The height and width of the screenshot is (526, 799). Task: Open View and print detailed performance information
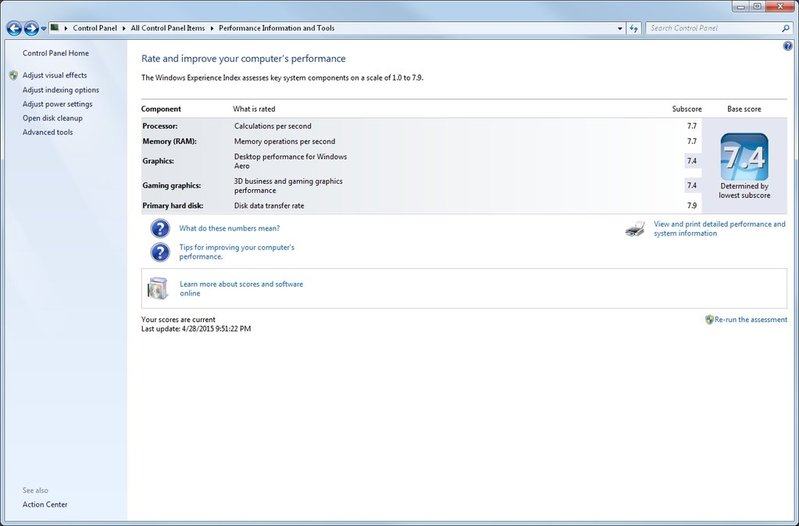coord(720,228)
